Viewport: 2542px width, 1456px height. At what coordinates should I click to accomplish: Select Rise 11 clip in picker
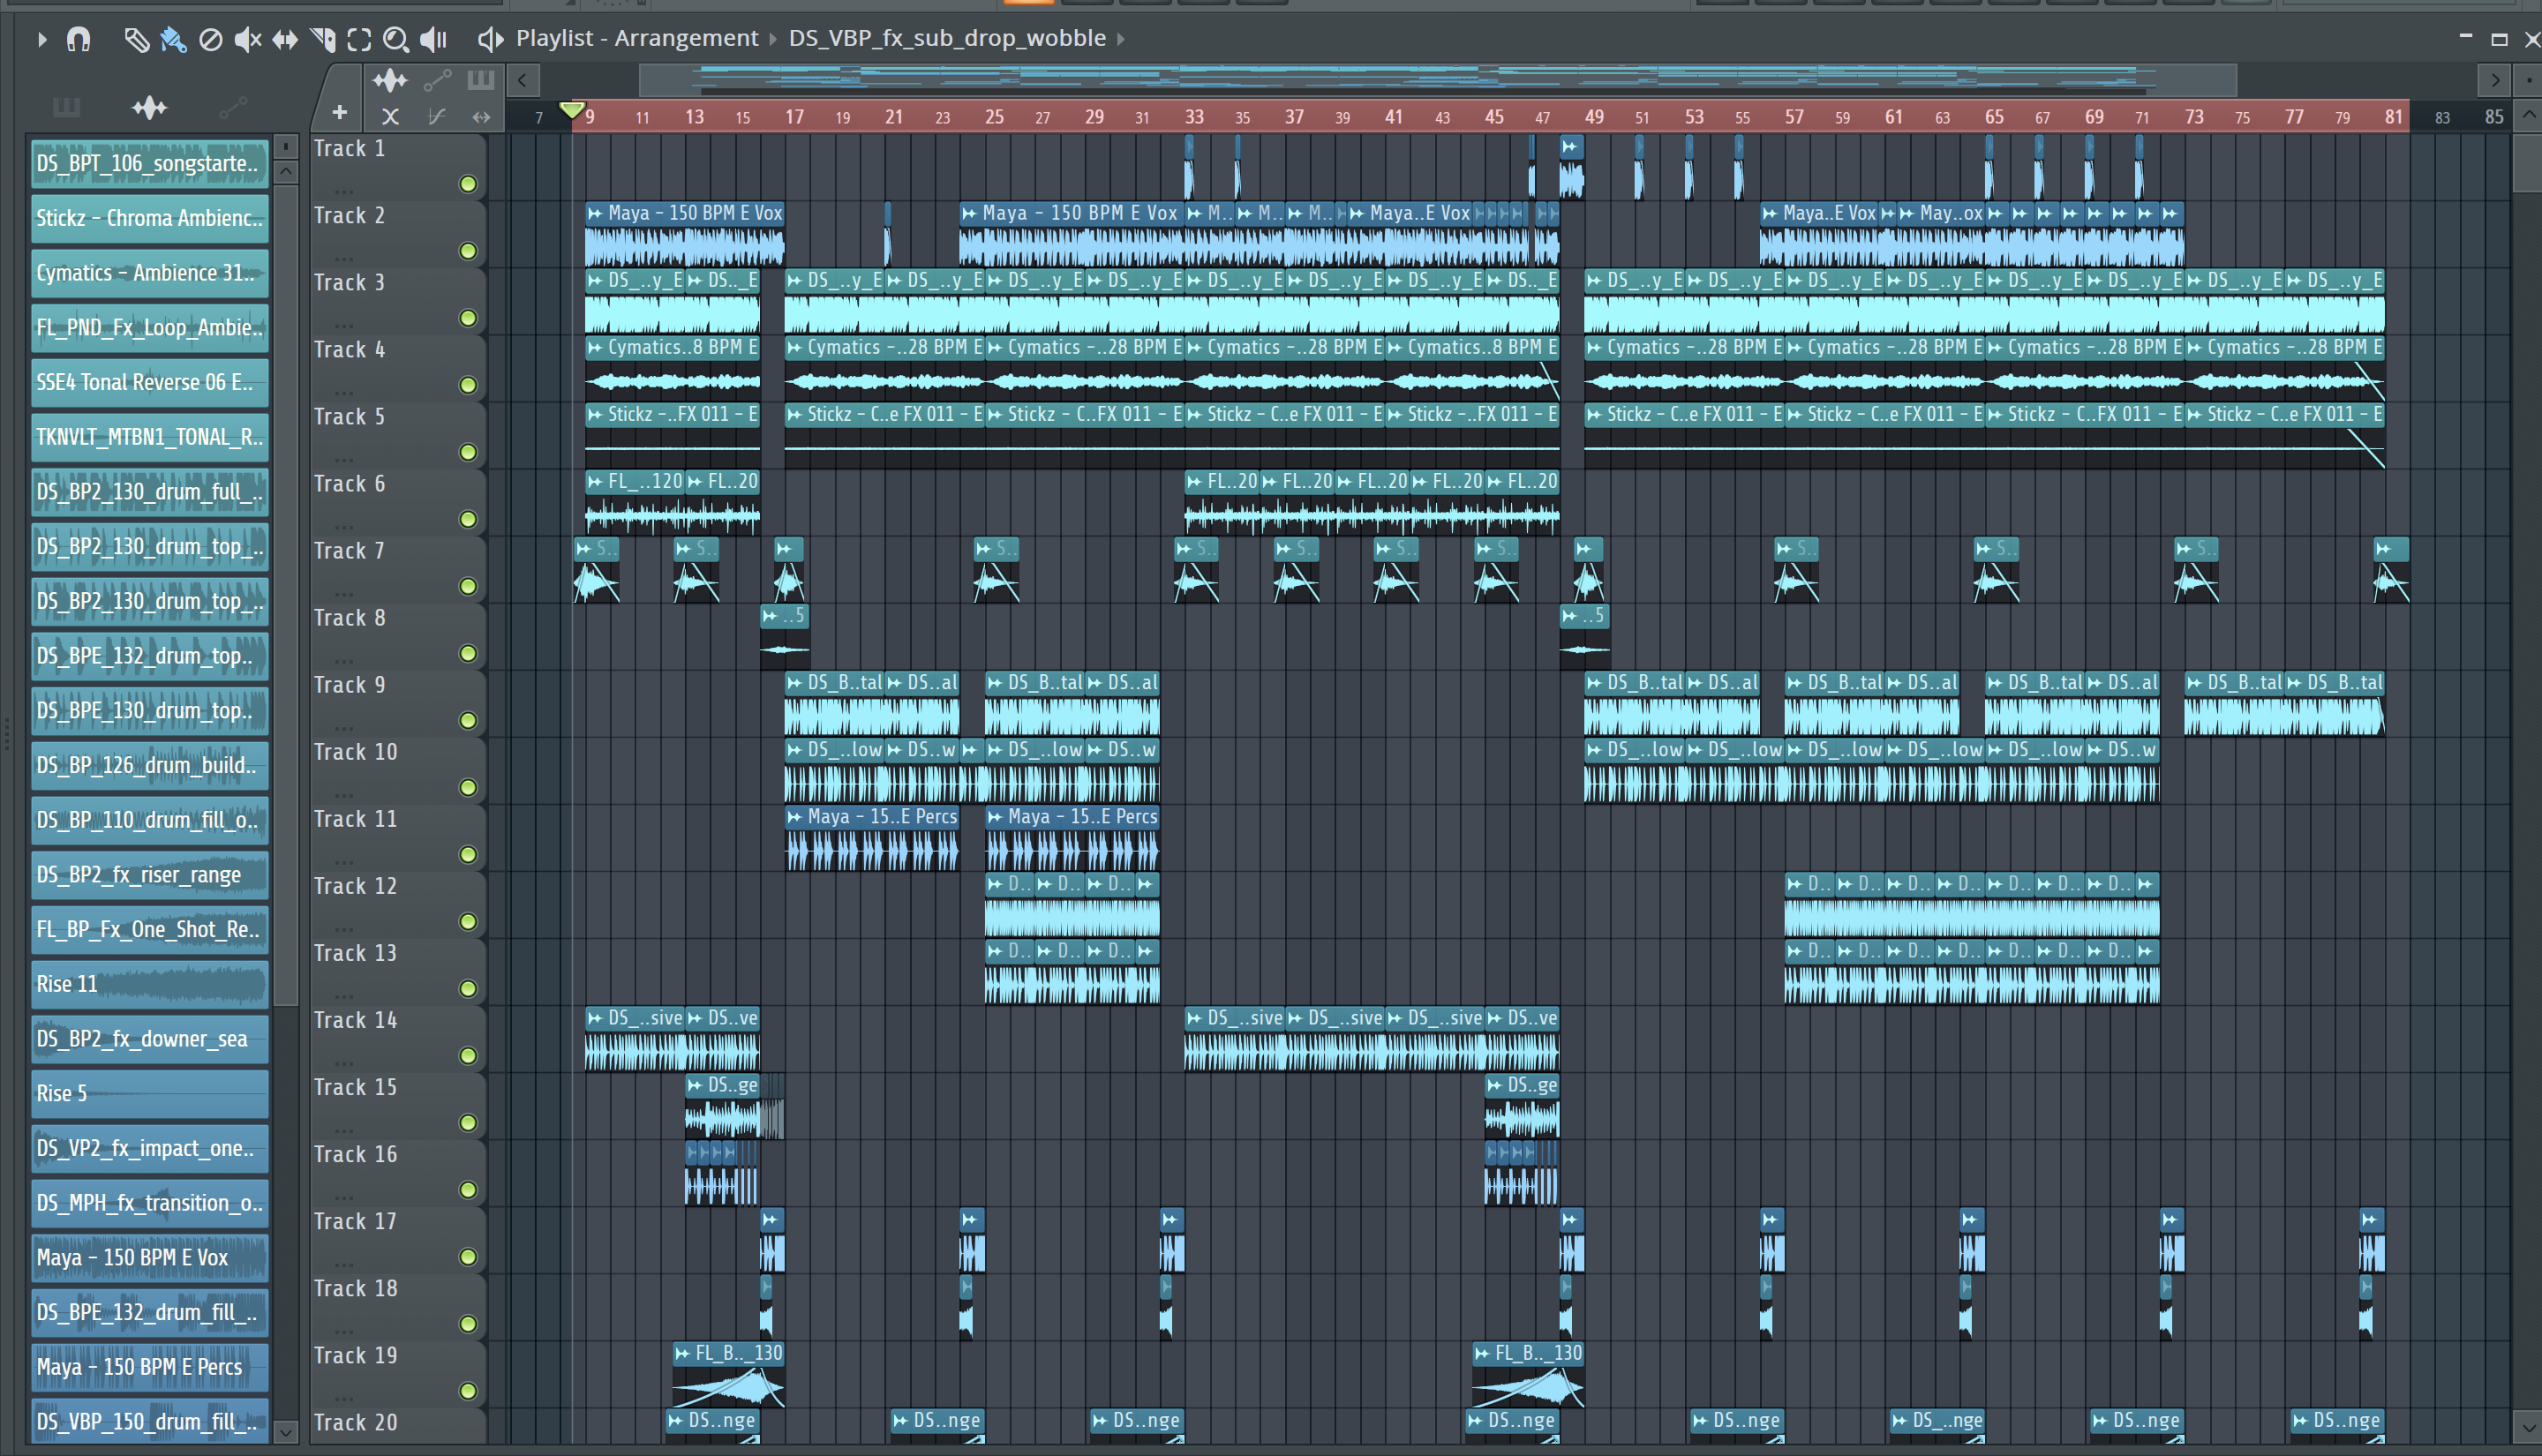150,984
